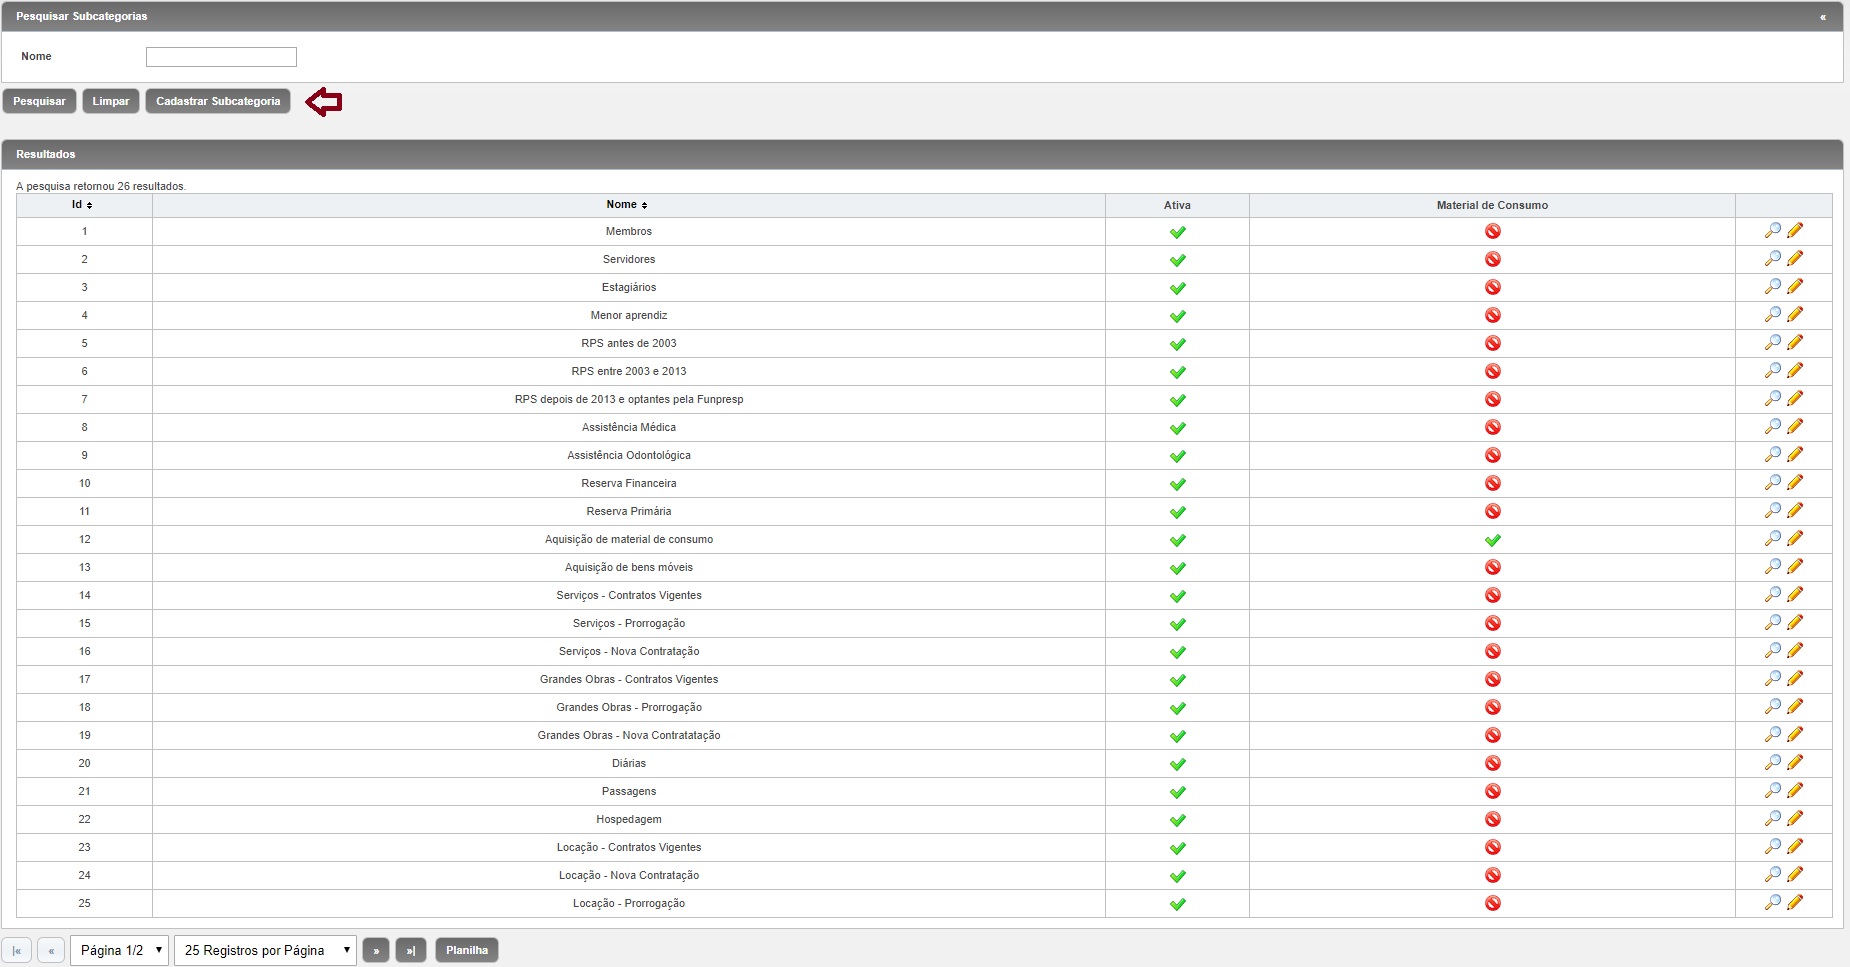Open the 25 Registros por Página dropdown
The width and height of the screenshot is (1850, 967).
click(265, 950)
